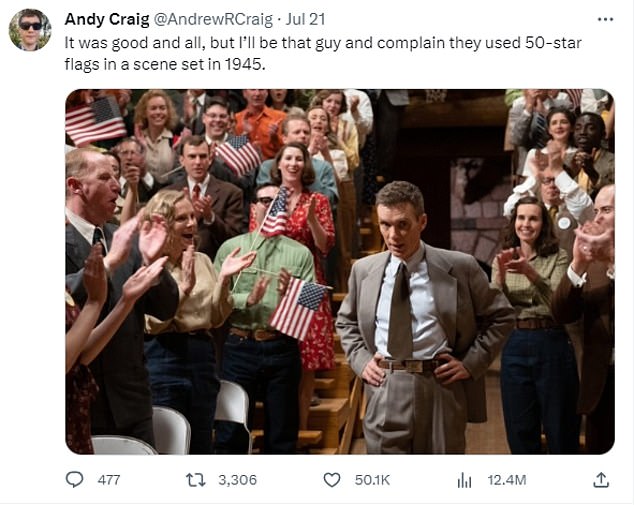Open the @AndrewRCraig handle link
This screenshot has width=634, height=505.
(214, 19)
